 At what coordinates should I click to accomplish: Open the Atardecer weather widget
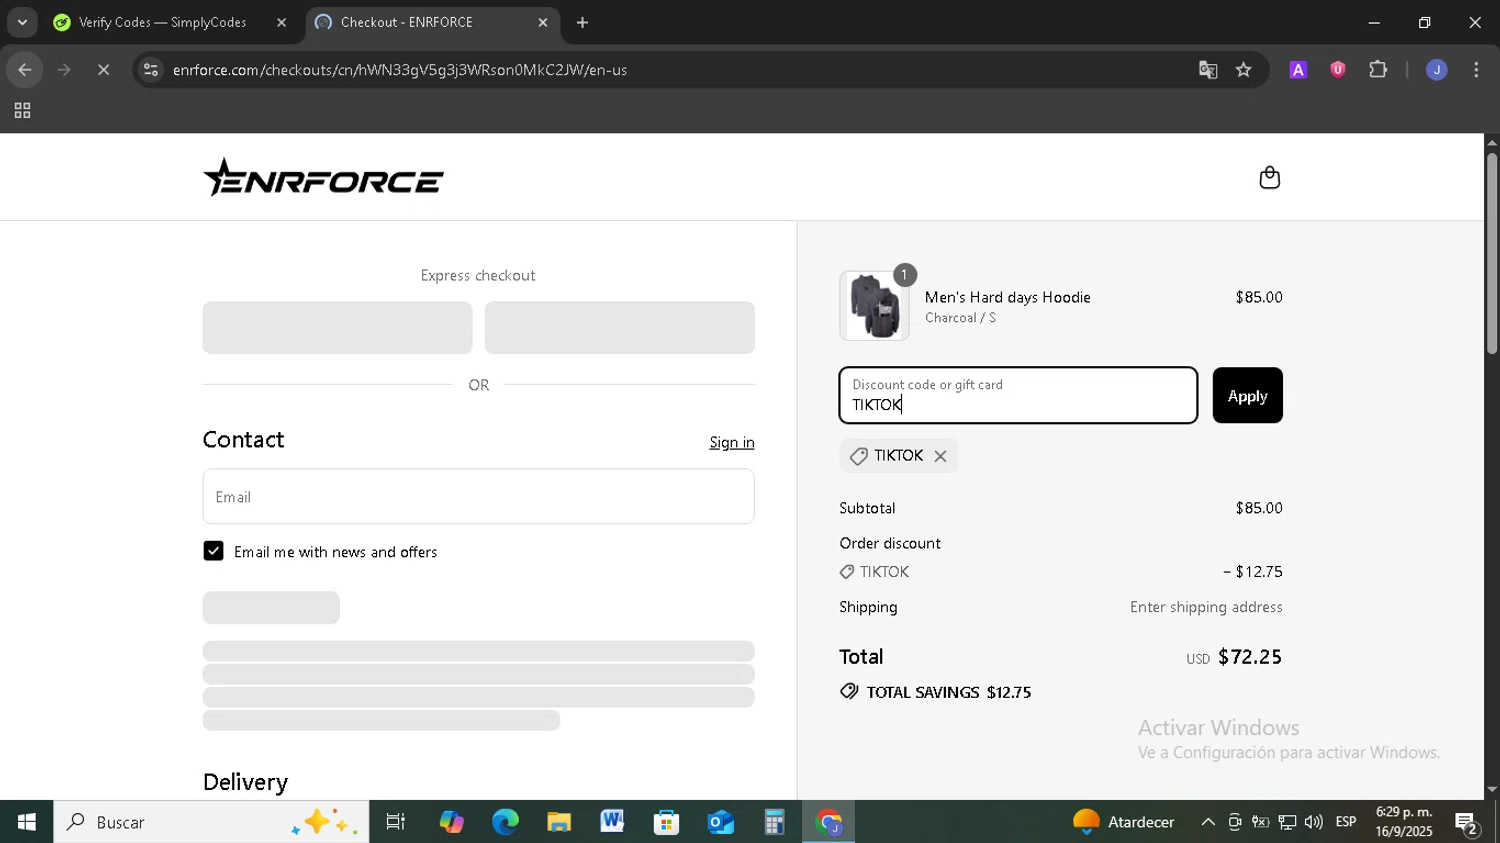tap(1124, 822)
